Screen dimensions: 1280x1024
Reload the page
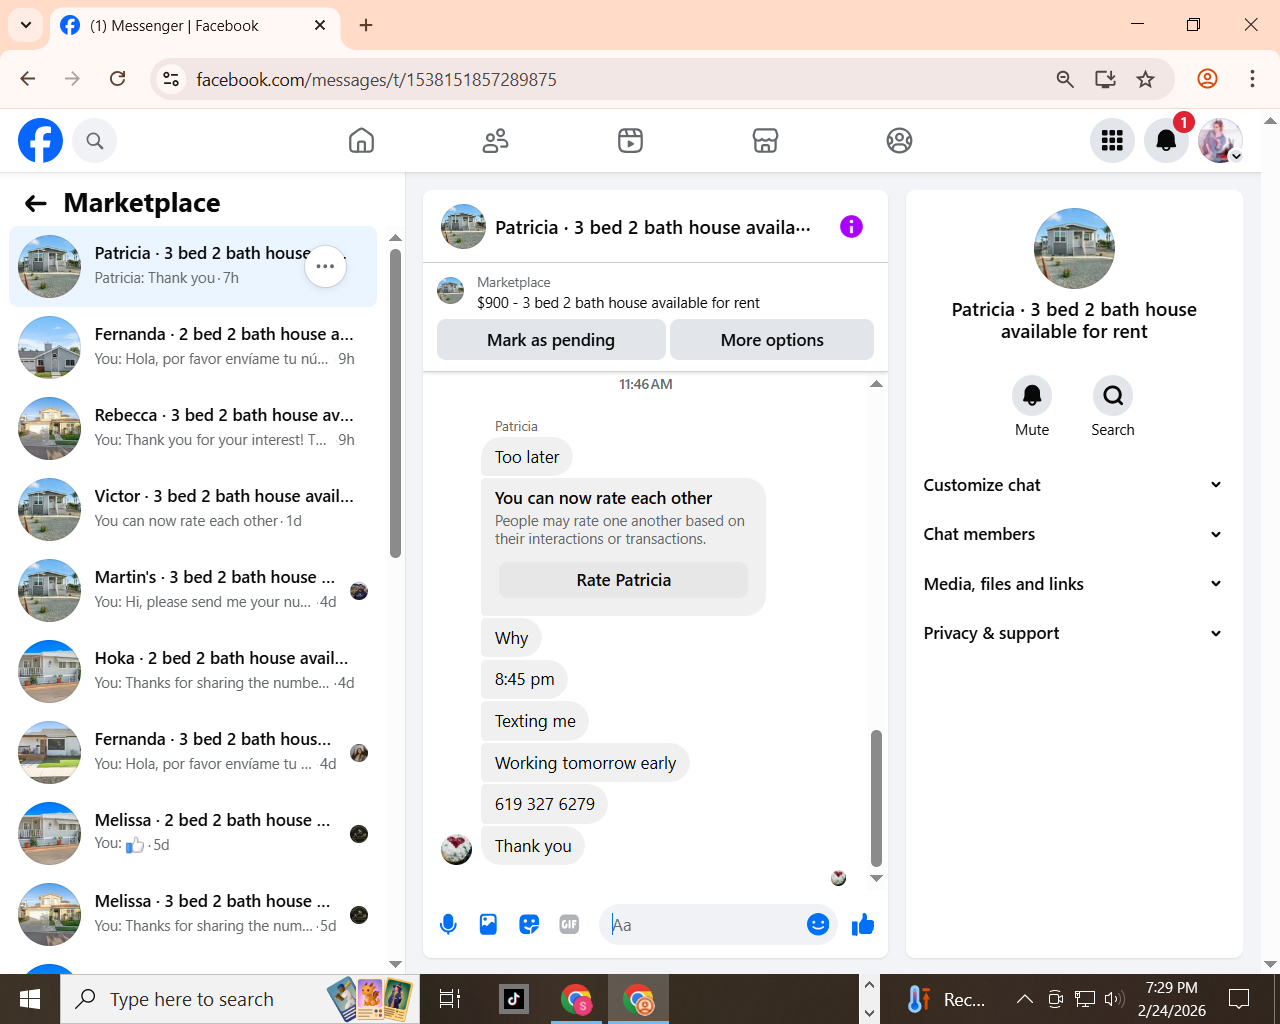(118, 79)
